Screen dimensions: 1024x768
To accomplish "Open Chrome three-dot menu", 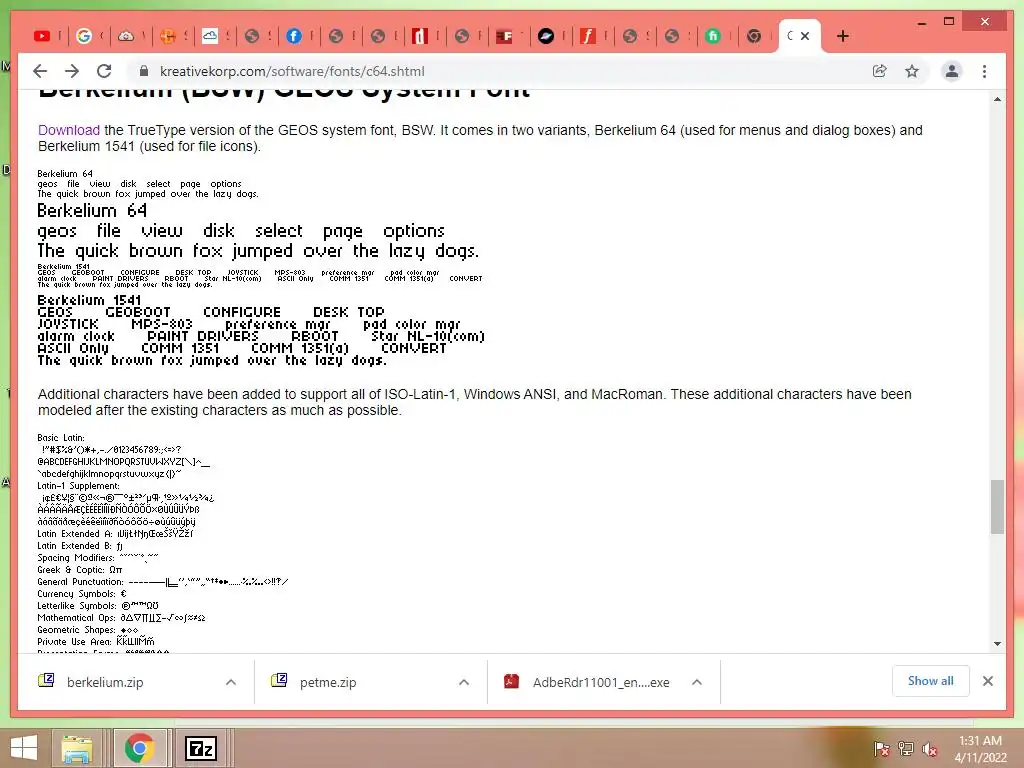I will [984, 71].
